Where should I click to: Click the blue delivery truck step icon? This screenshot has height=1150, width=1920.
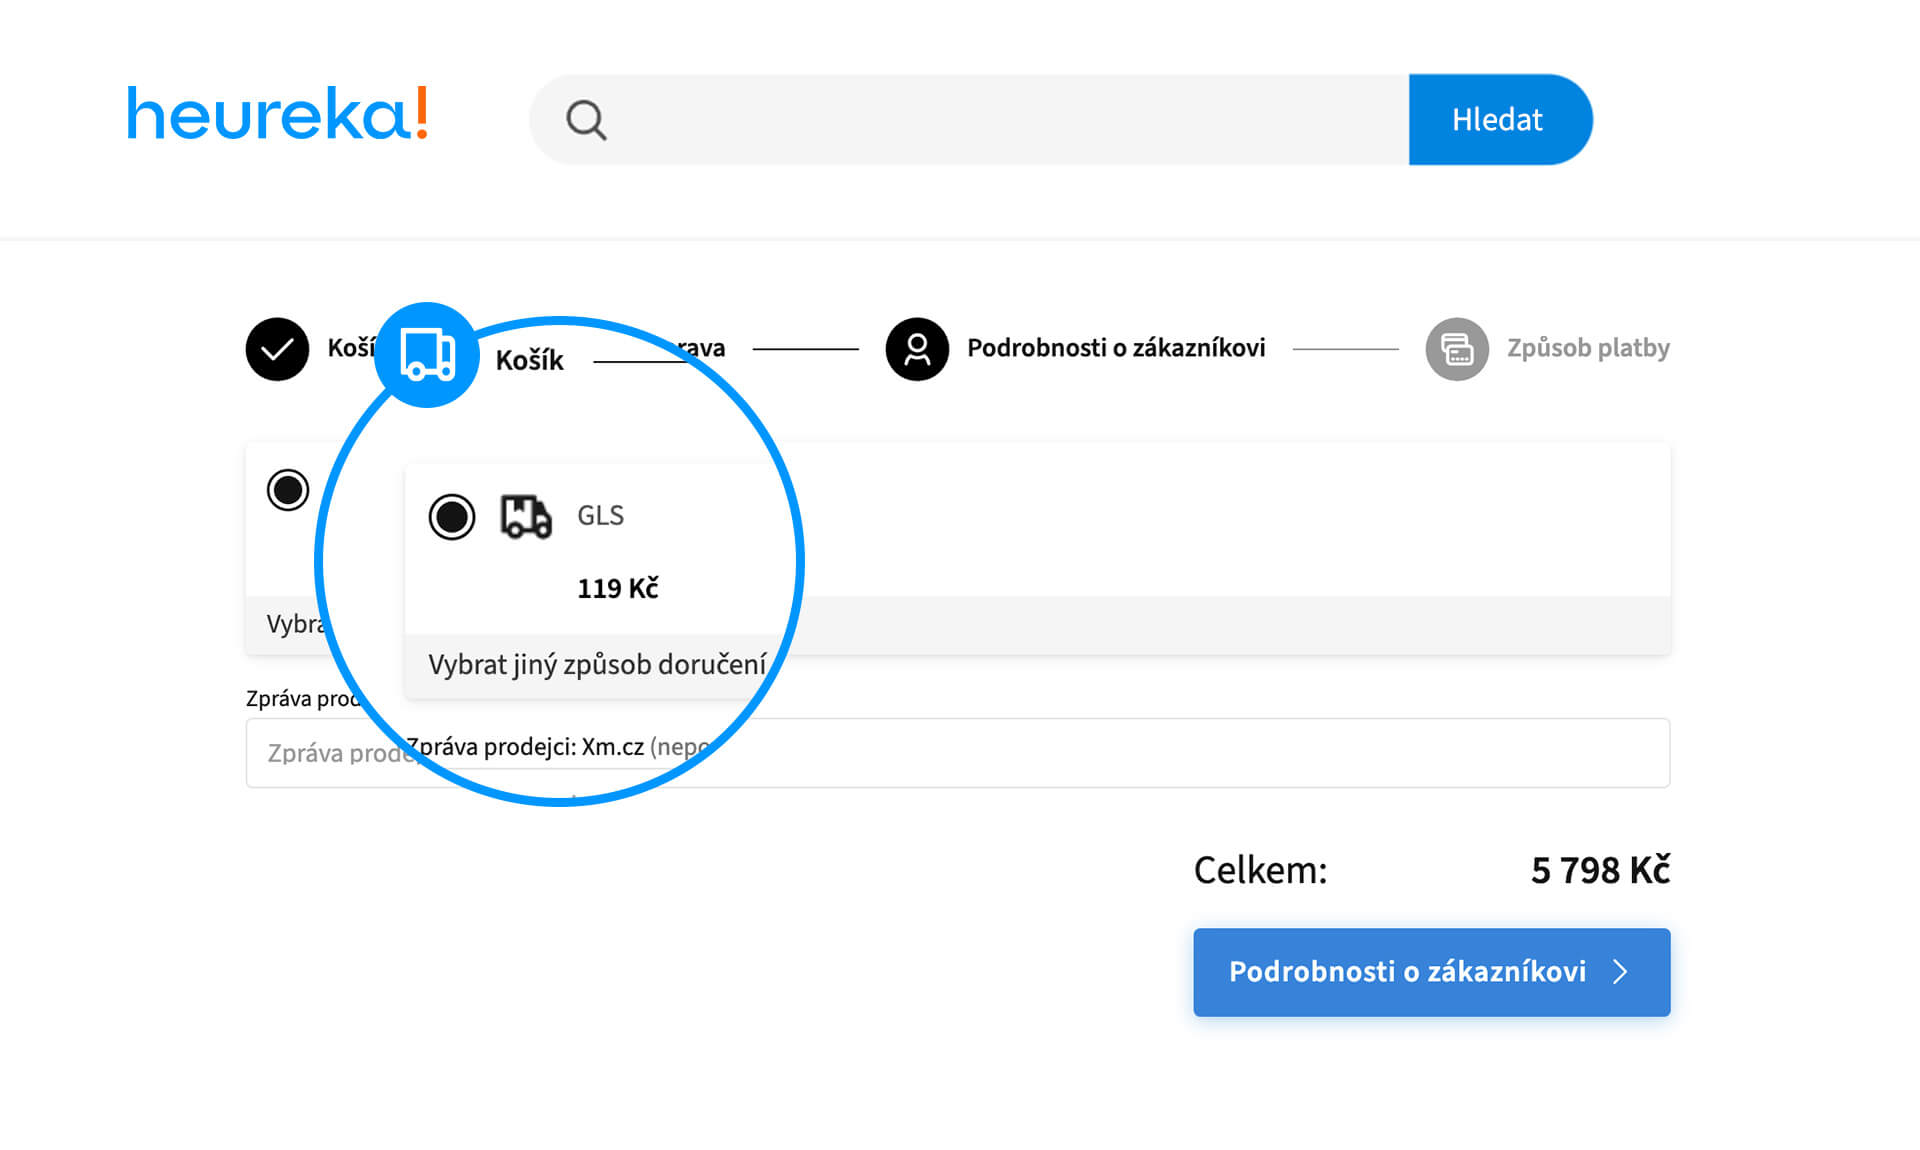427,355
